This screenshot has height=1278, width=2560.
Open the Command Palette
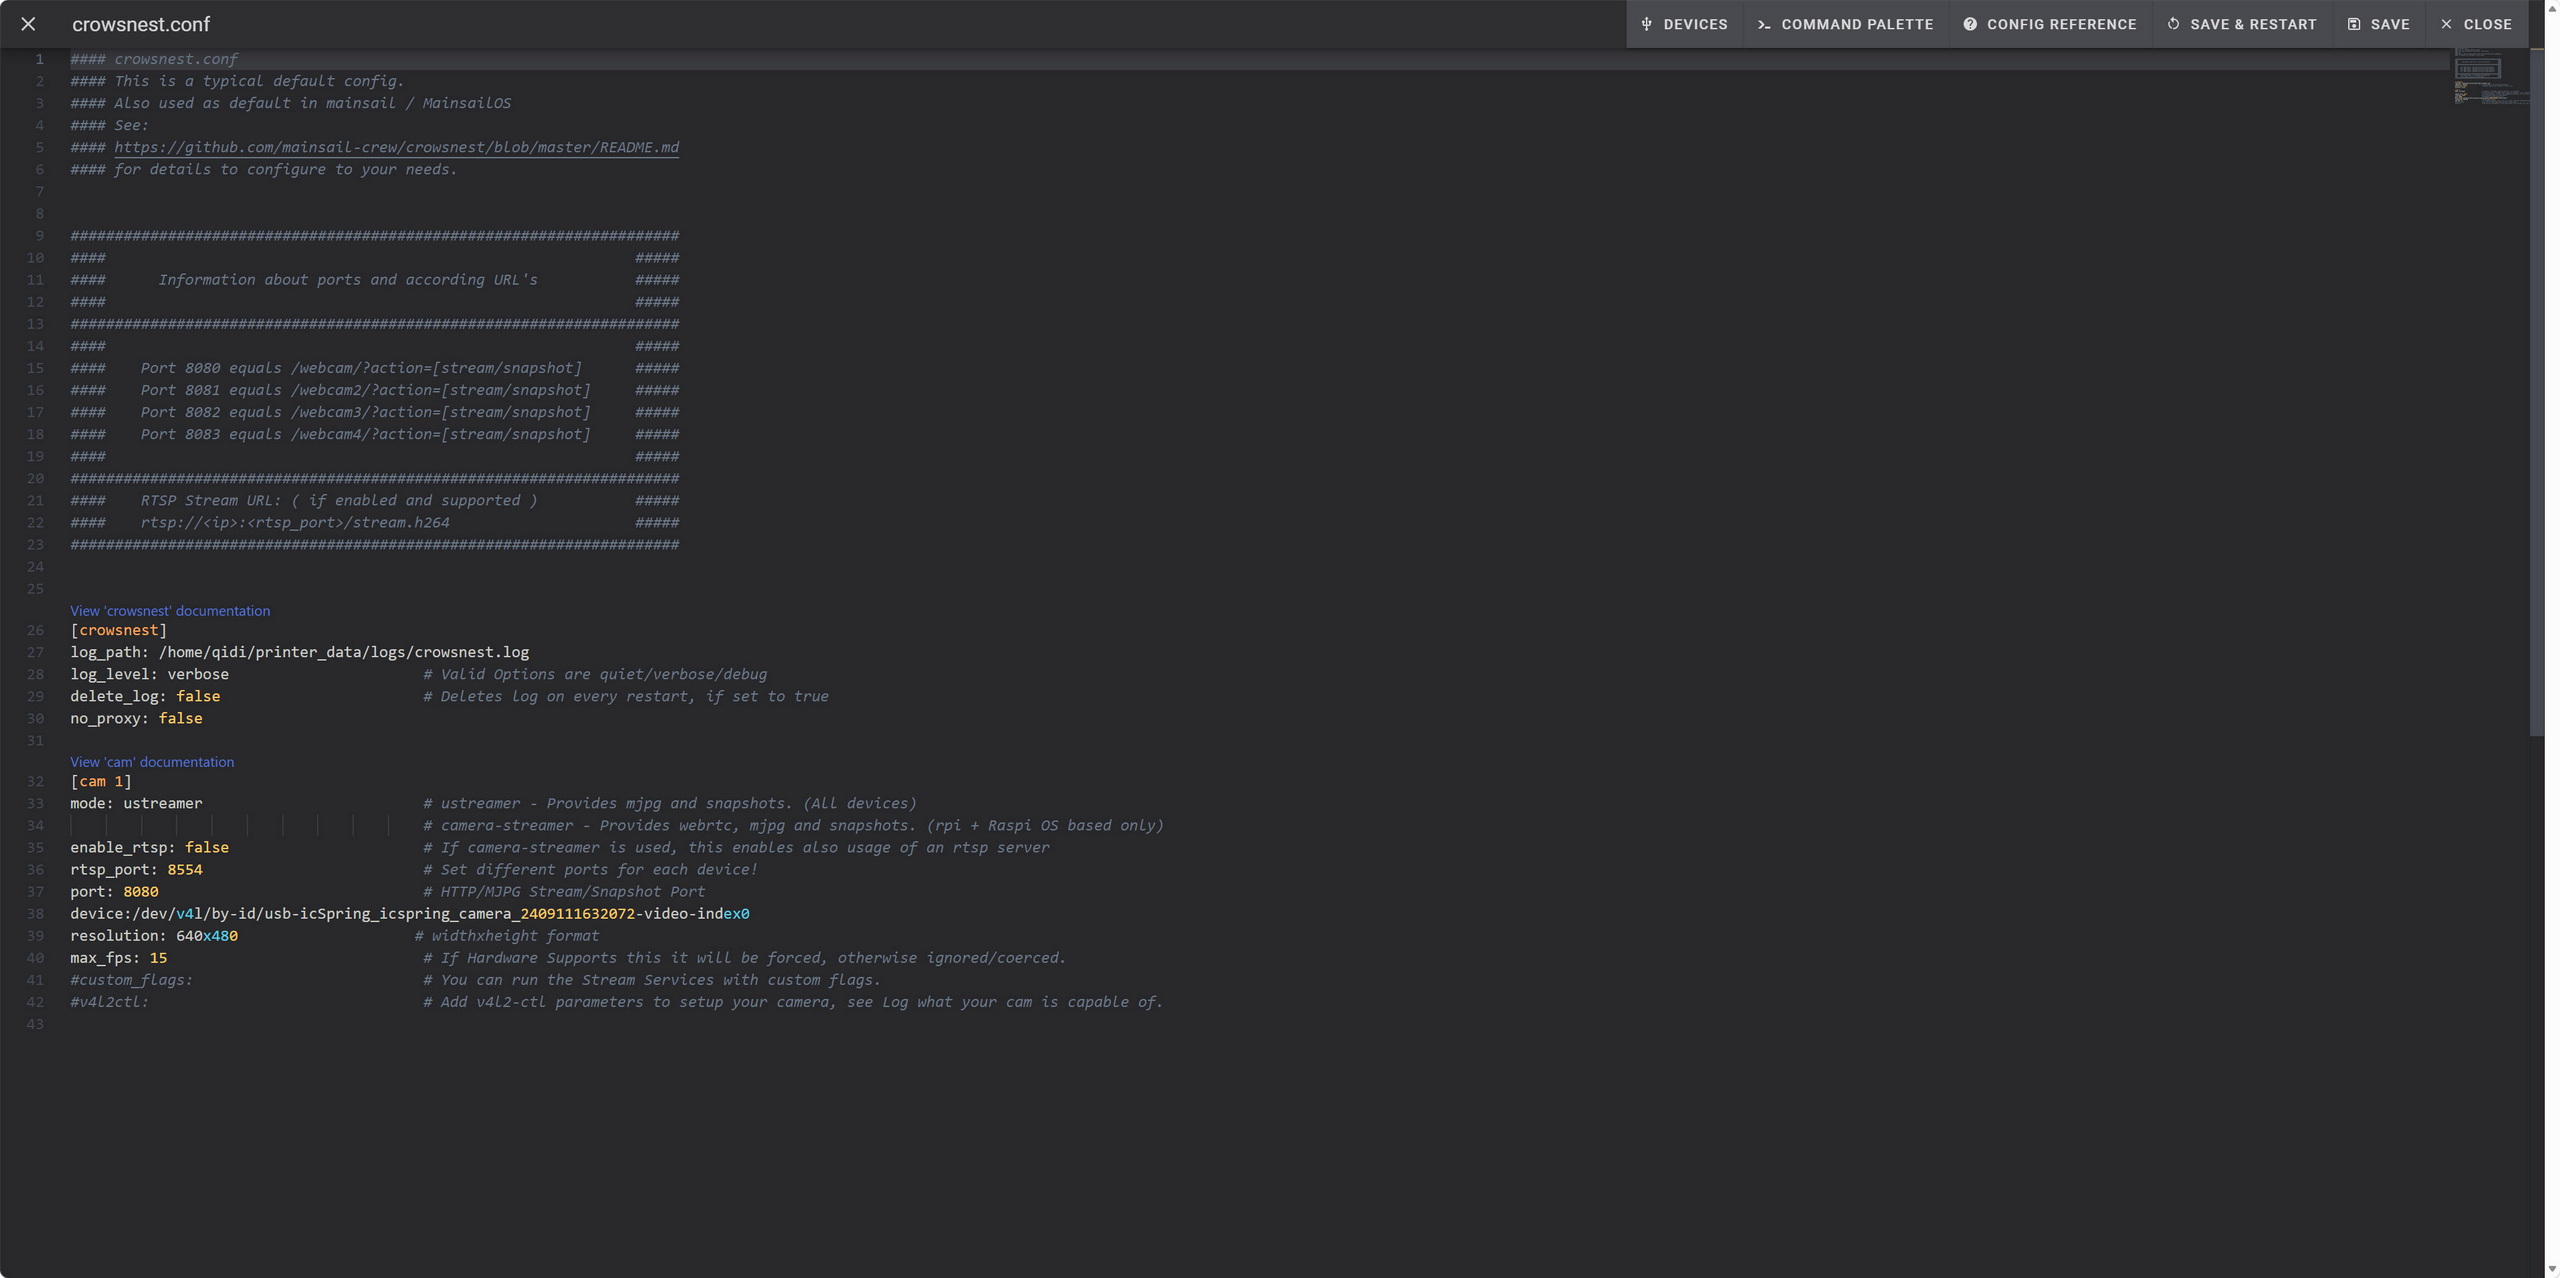[x=1846, y=24]
